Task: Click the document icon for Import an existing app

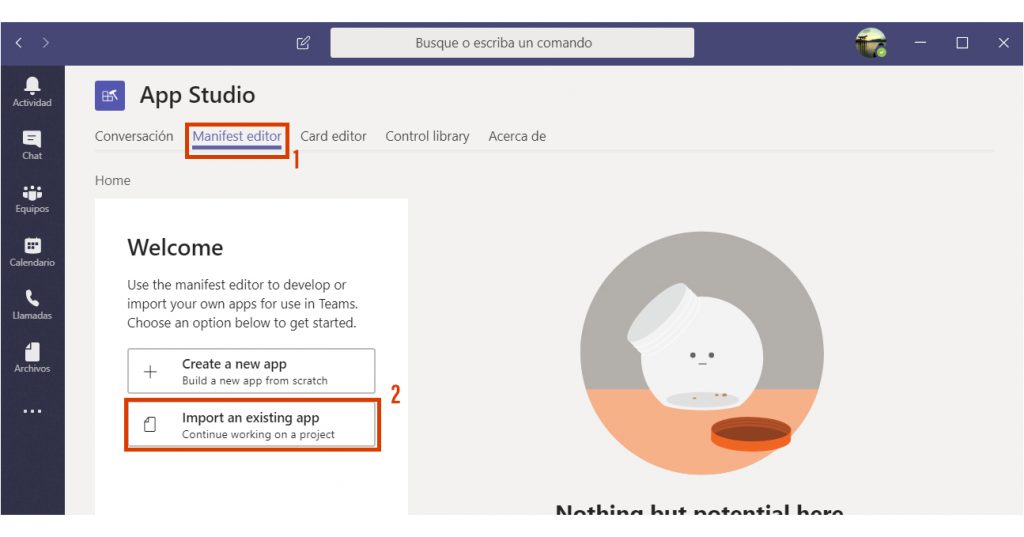Action: point(150,425)
